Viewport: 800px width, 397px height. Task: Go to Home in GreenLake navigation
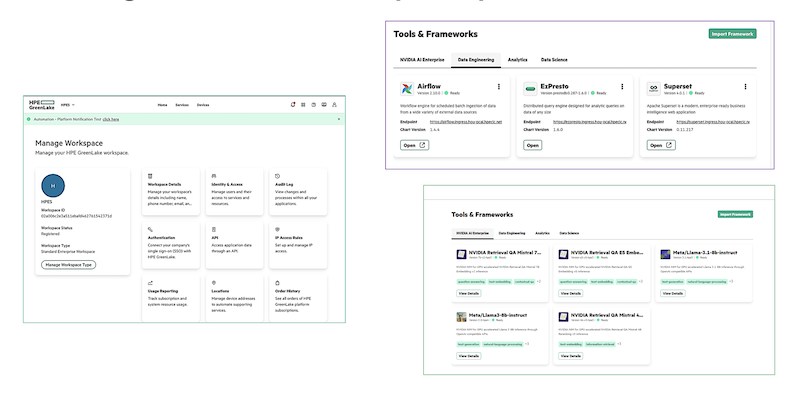162,105
